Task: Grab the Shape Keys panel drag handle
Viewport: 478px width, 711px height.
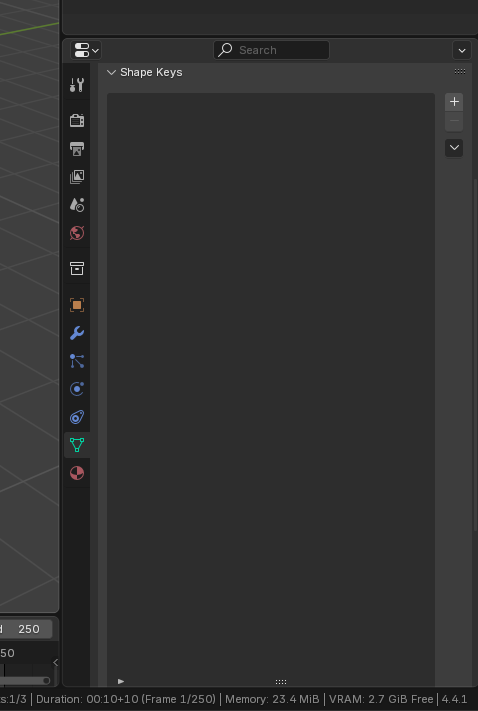Action: (460, 71)
